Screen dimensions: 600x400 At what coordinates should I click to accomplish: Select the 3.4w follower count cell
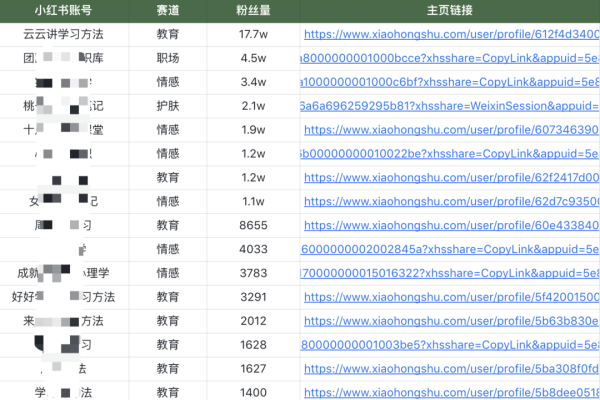(253, 82)
